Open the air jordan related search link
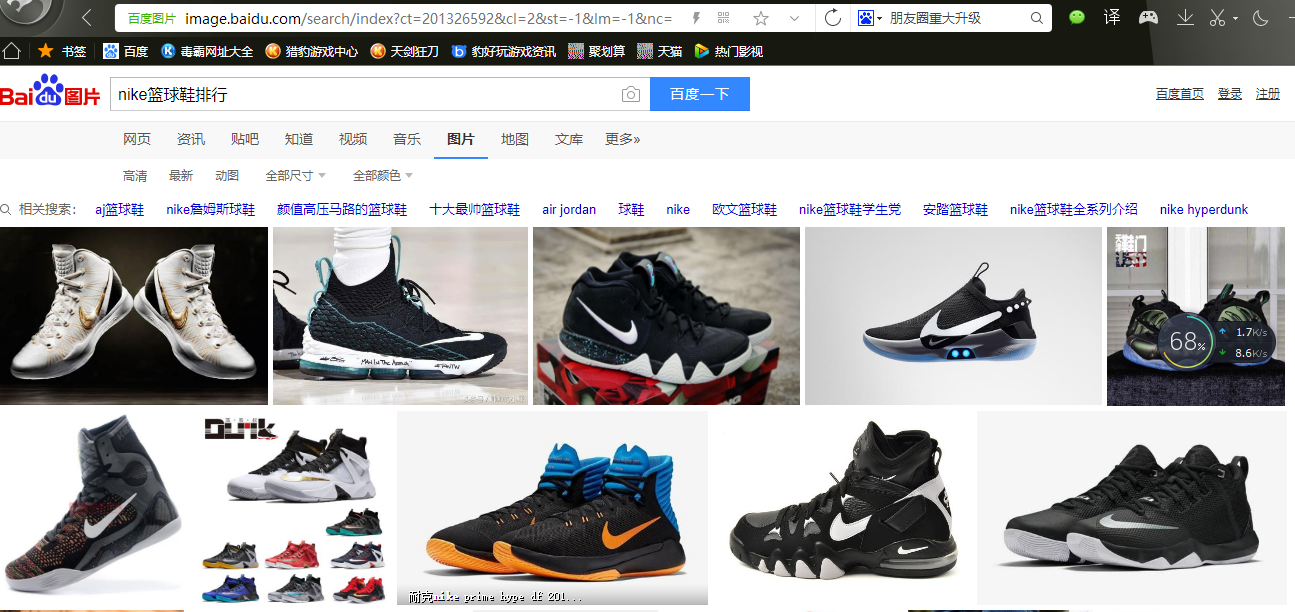1295x612 pixels. [569, 210]
